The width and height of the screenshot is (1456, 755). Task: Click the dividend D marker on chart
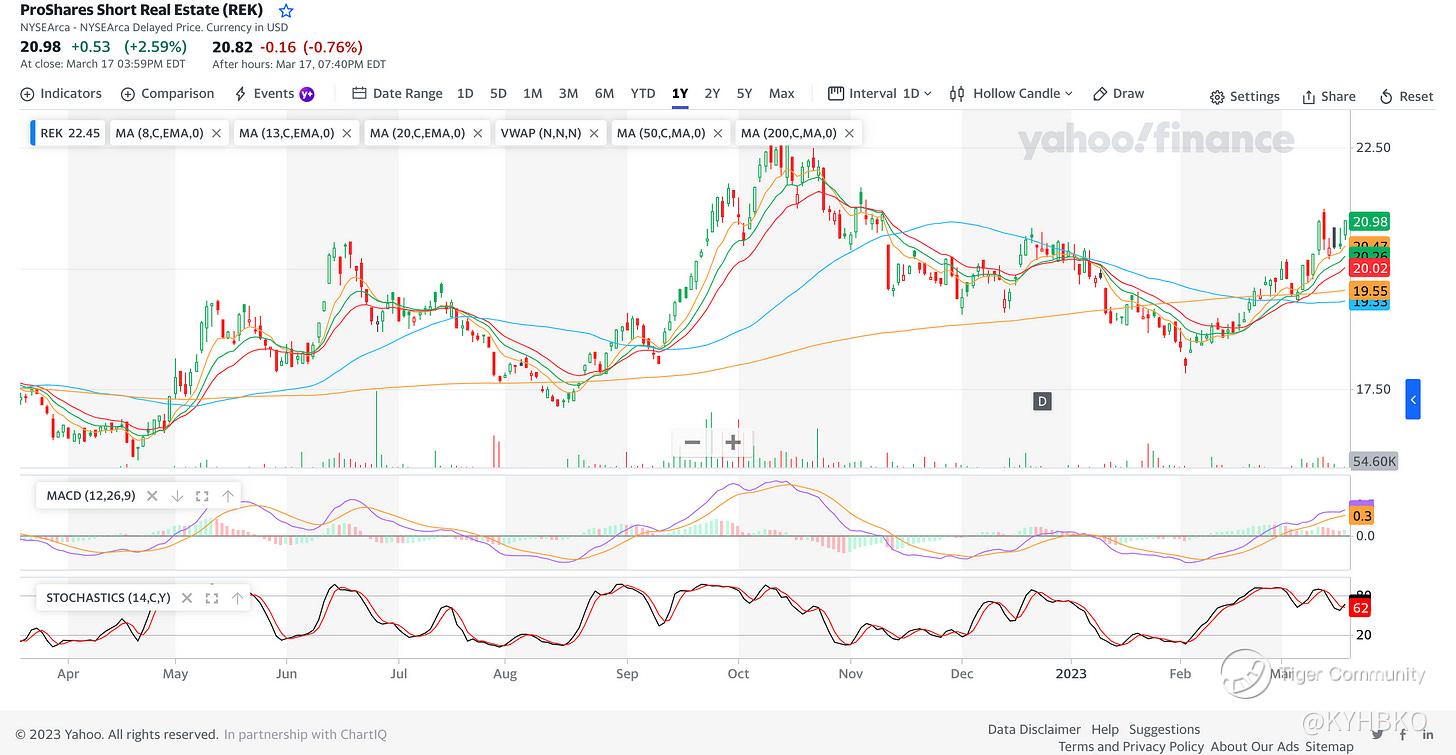pos(1042,401)
